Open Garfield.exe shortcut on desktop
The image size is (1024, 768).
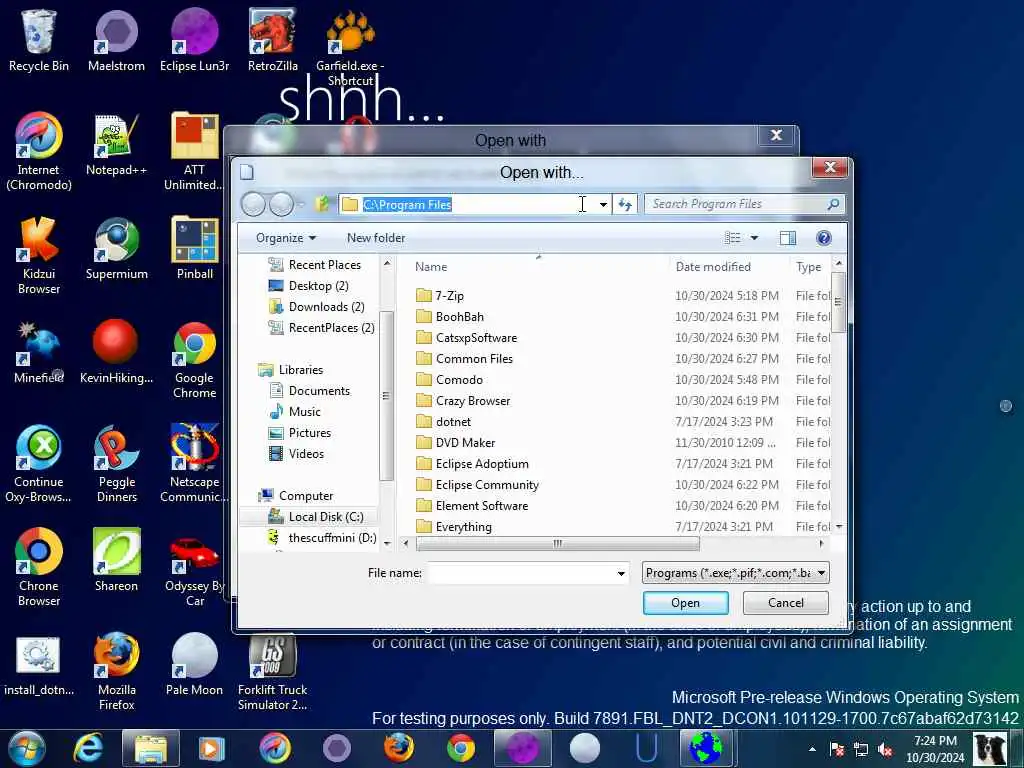[350, 49]
